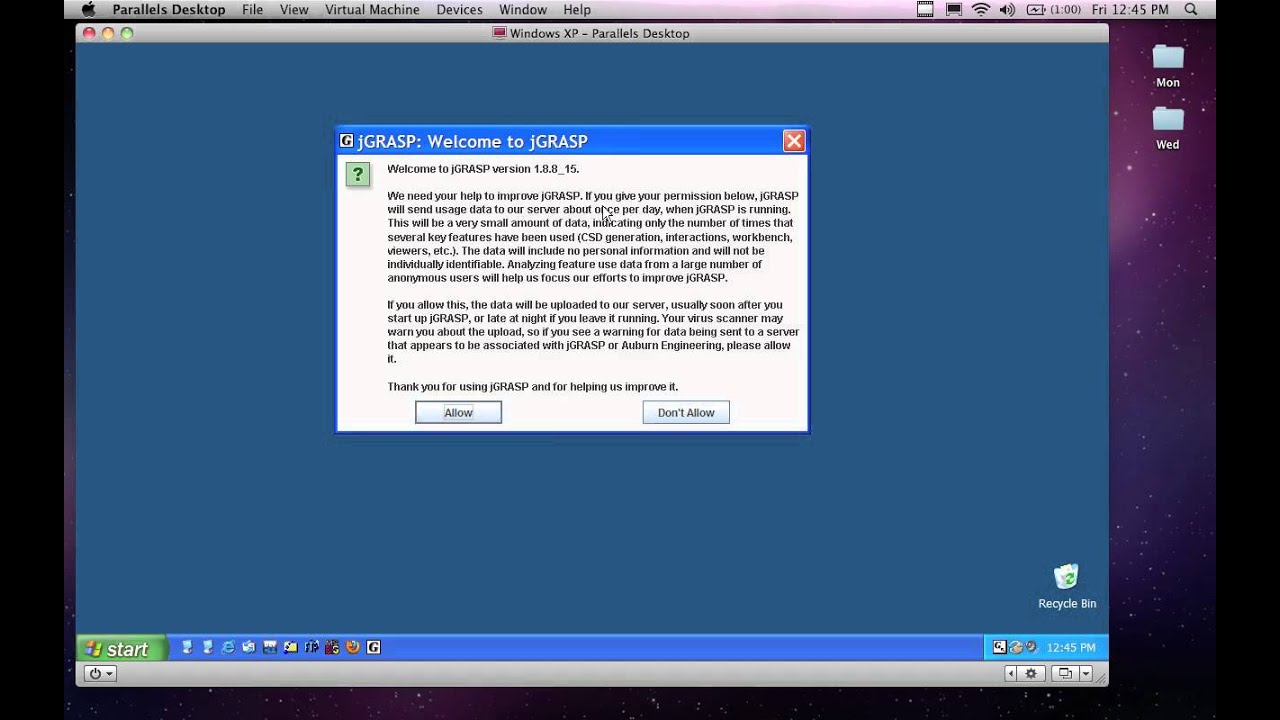Click the Parallels tools tray icon
Image resolution: width=1280 pixels, height=720 pixels.
coord(1031,647)
